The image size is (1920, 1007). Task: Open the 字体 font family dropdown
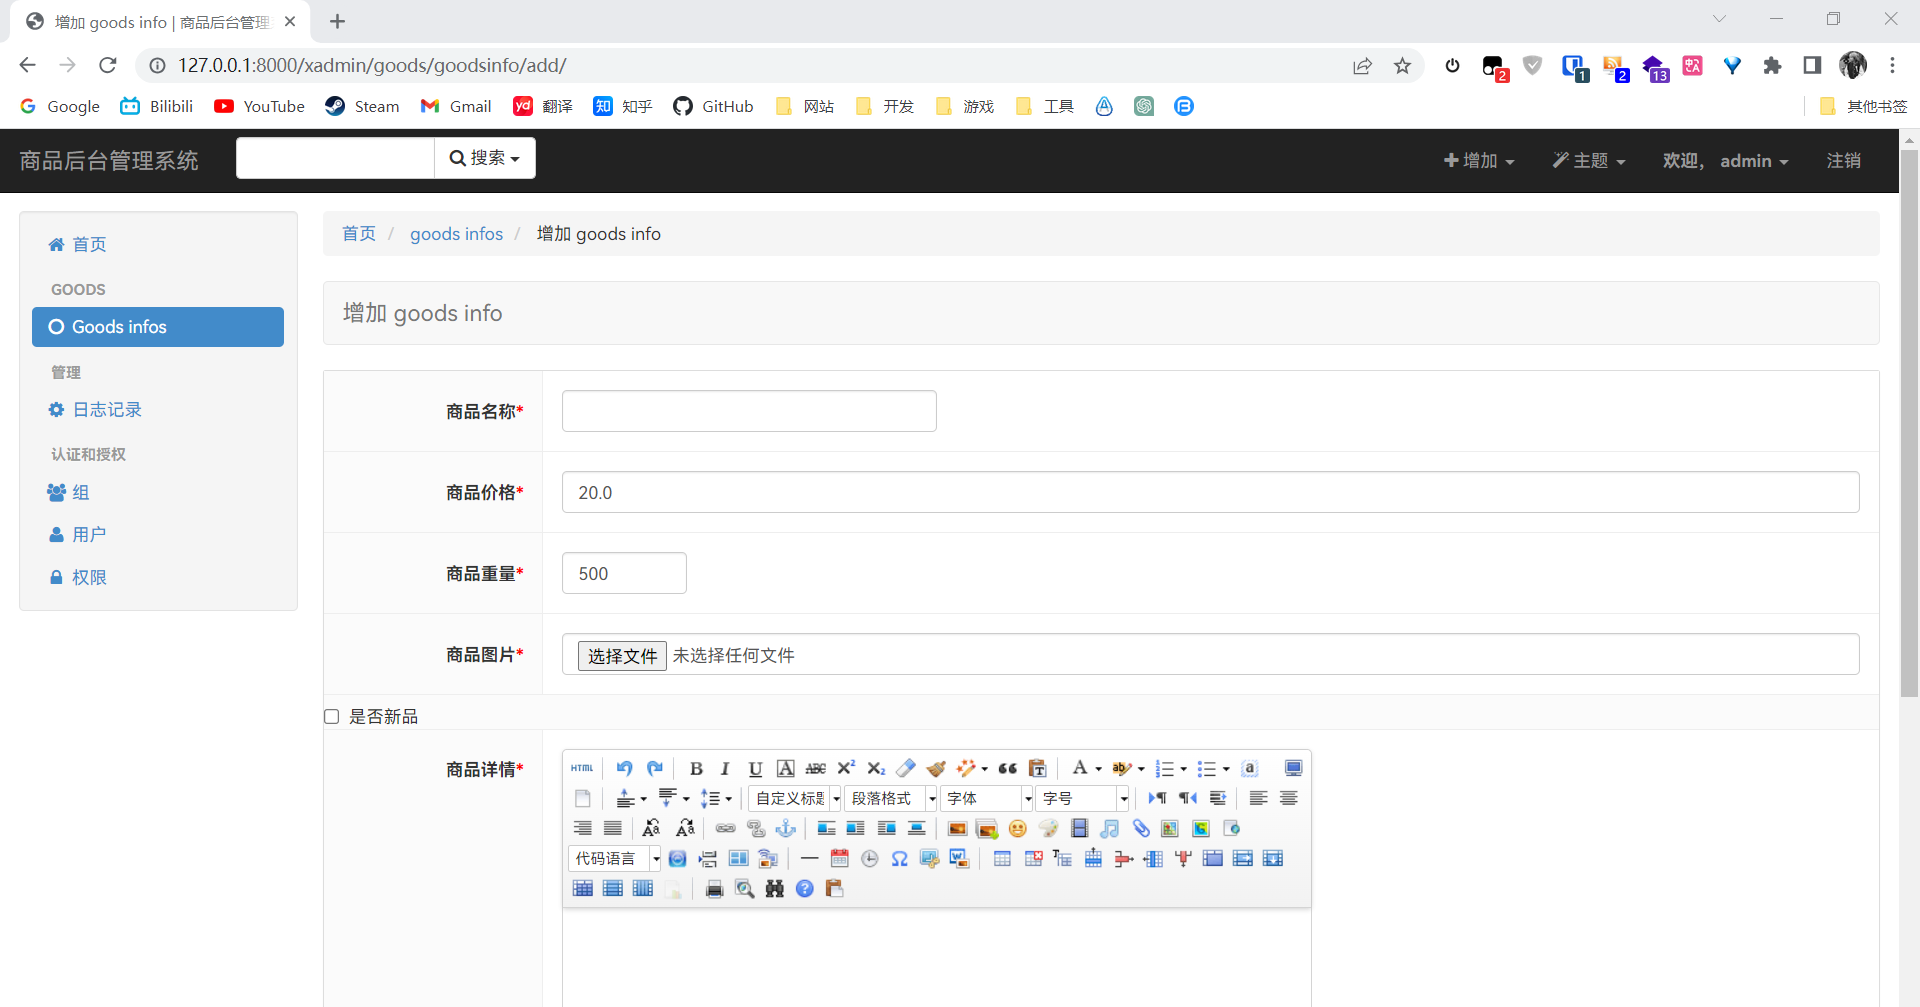[x=987, y=798]
